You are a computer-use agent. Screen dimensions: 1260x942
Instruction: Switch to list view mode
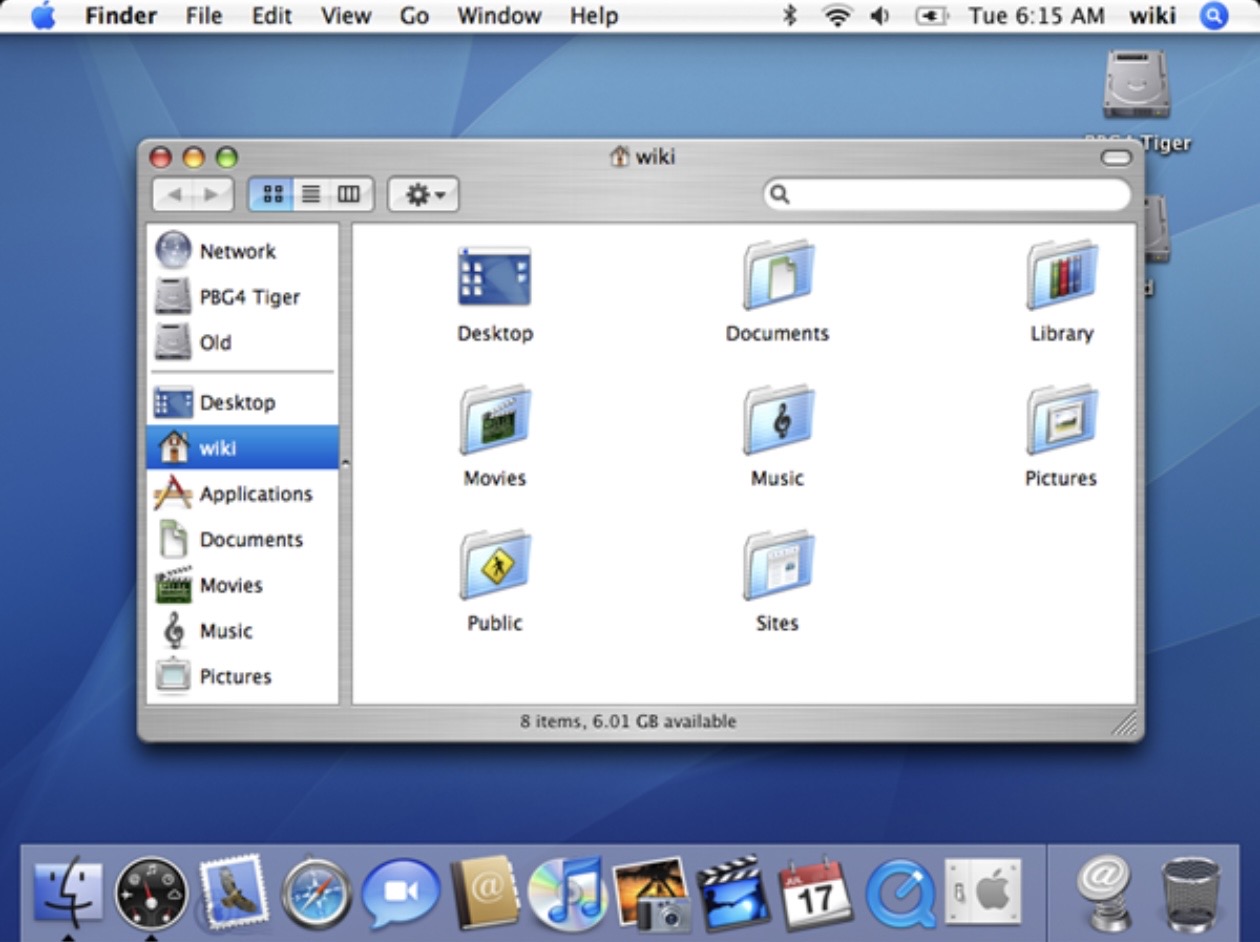pyautogui.click(x=311, y=195)
